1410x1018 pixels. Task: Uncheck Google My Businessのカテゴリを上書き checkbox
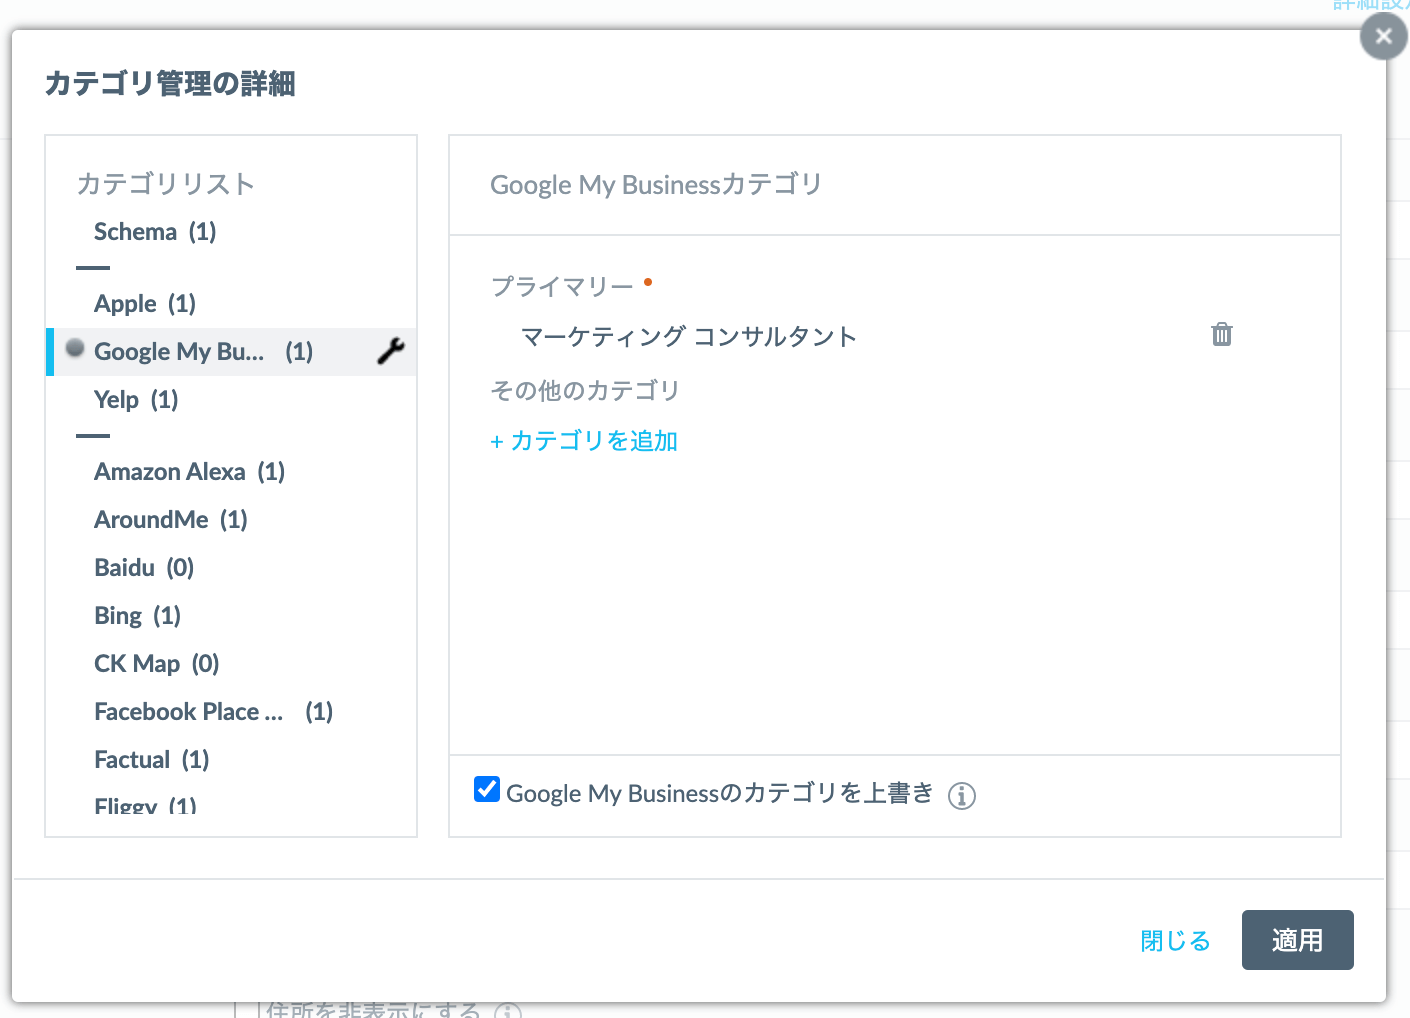[487, 789]
